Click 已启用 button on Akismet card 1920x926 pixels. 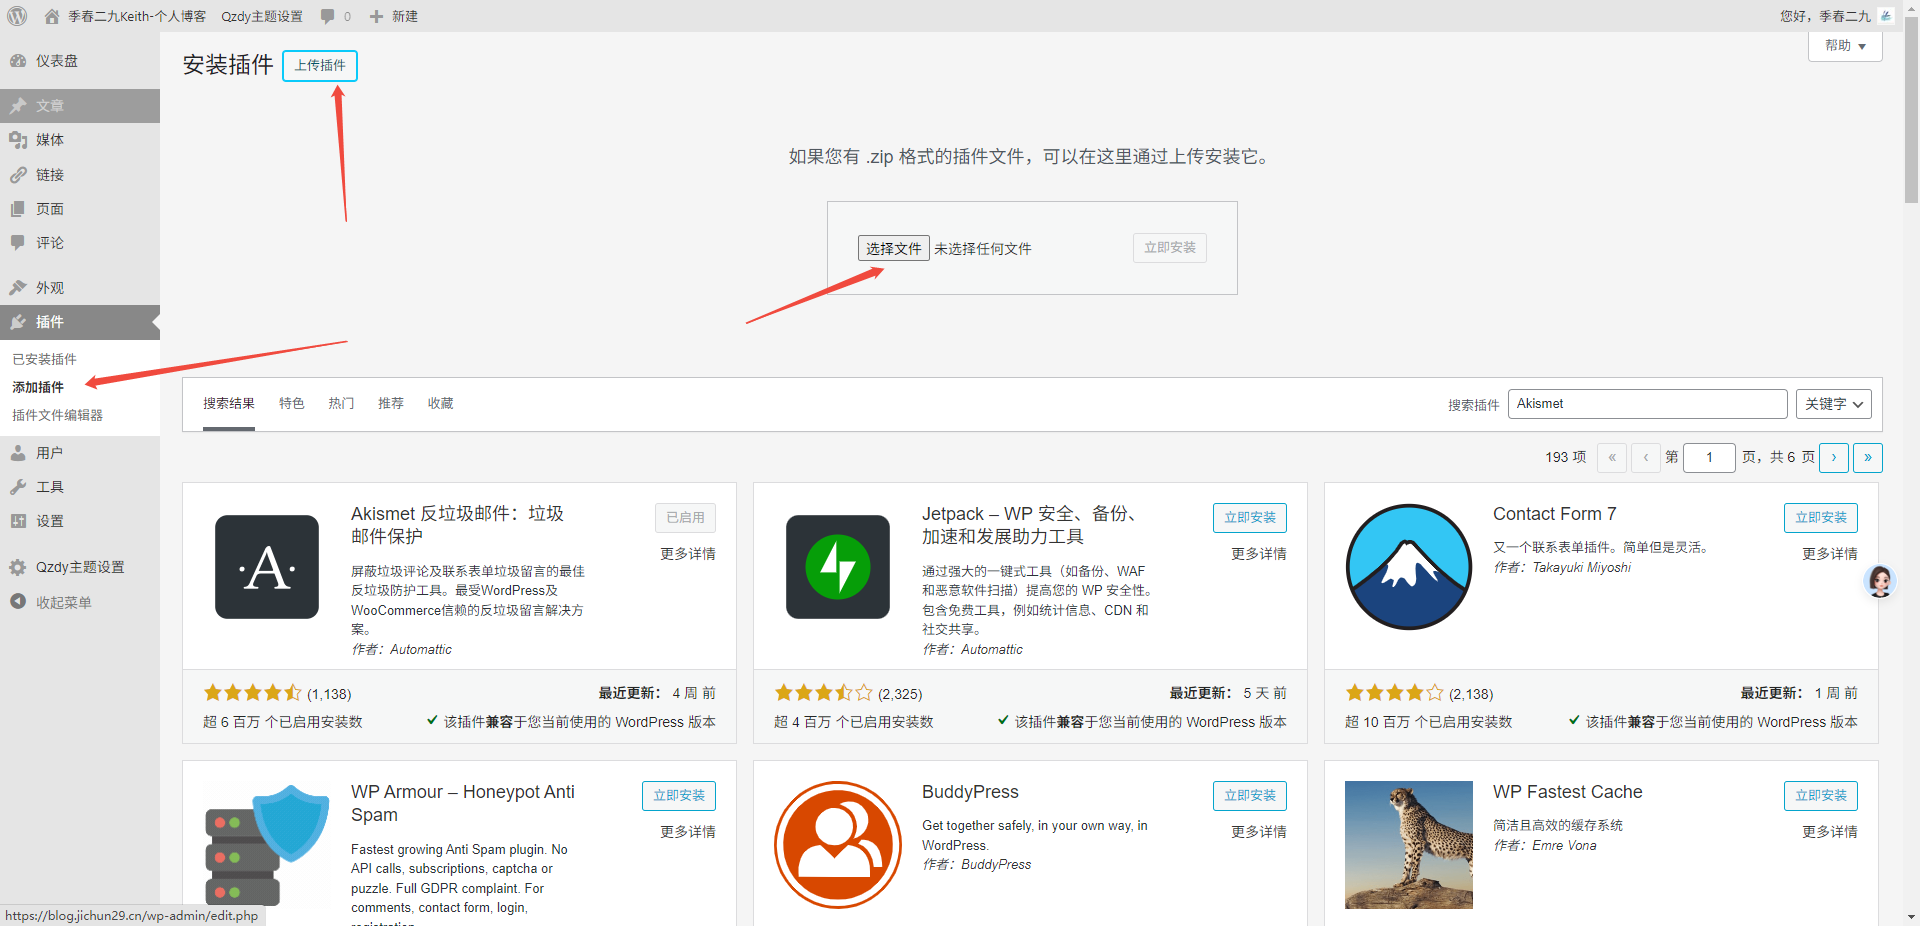[686, 518]
